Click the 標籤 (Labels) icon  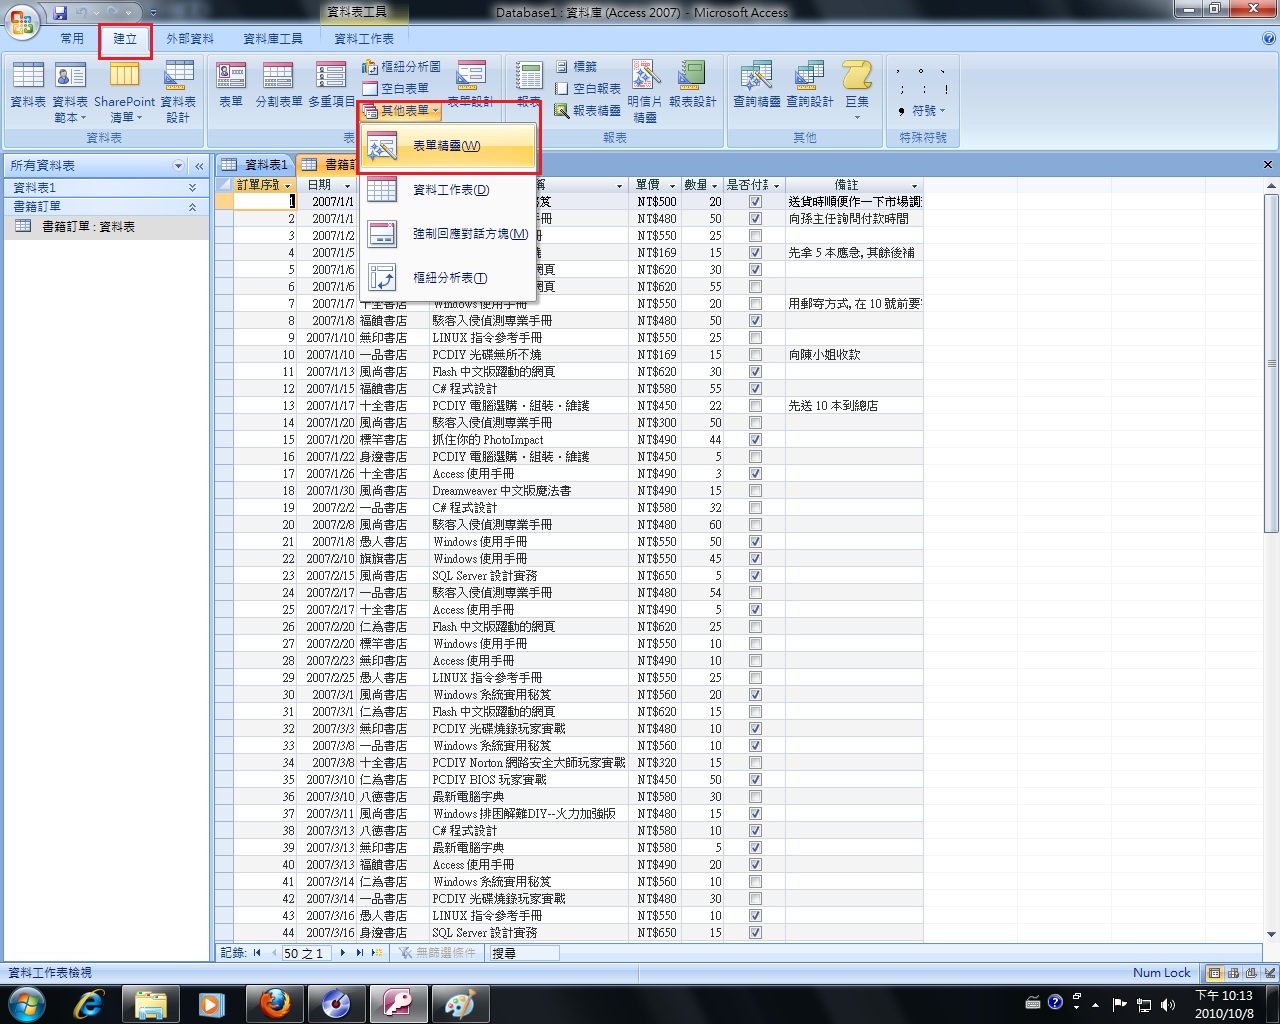coord(576,66)
